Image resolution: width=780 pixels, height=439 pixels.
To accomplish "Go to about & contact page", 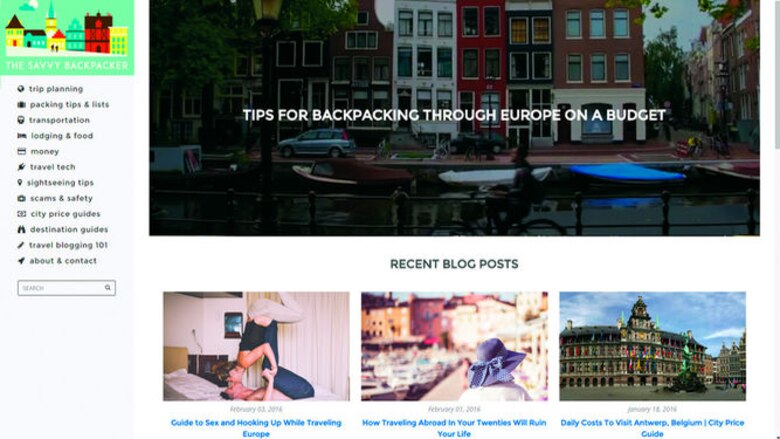I will point(63,261).
